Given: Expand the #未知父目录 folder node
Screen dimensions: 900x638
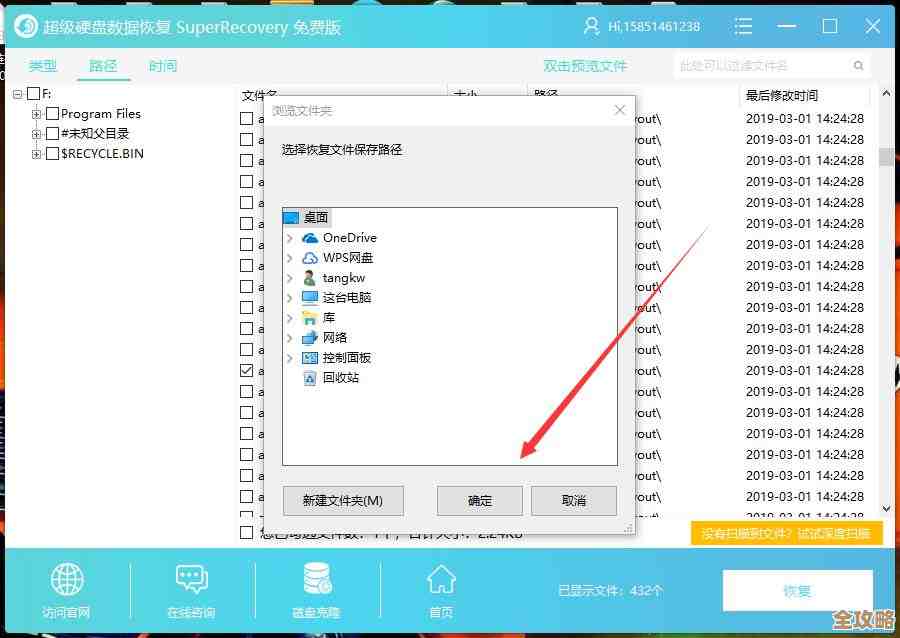Looking at the screenshot, I should [x=37, y=133].
